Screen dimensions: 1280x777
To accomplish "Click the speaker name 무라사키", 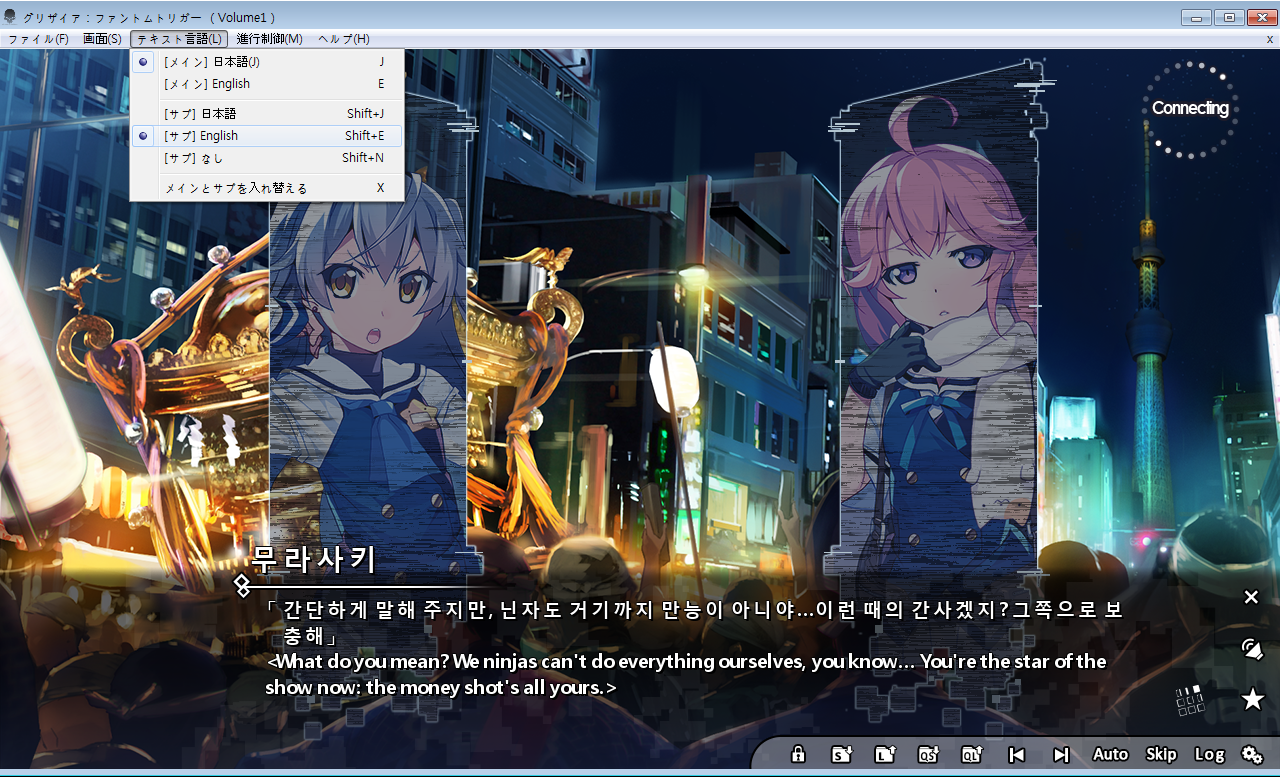I will tap(313, 559).
